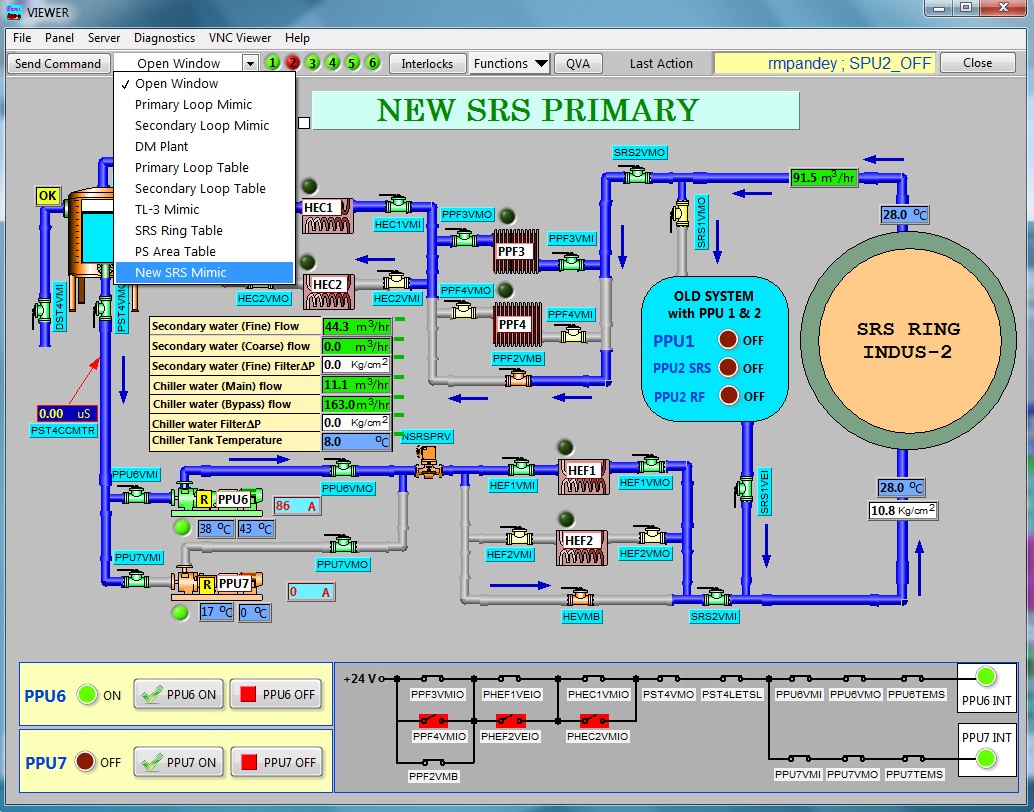This screenshot has width=1034, height=812.
Task: Click the PPU7 pump icon
Action: click(x=216, y=583)
